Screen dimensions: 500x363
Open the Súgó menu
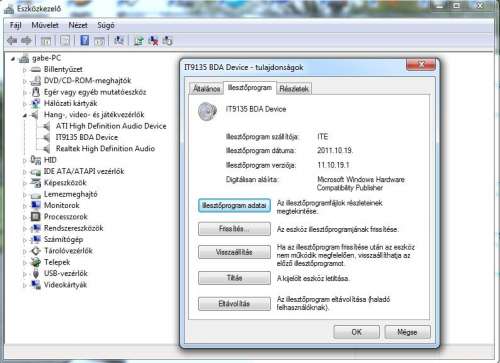(x=106, y=25)
